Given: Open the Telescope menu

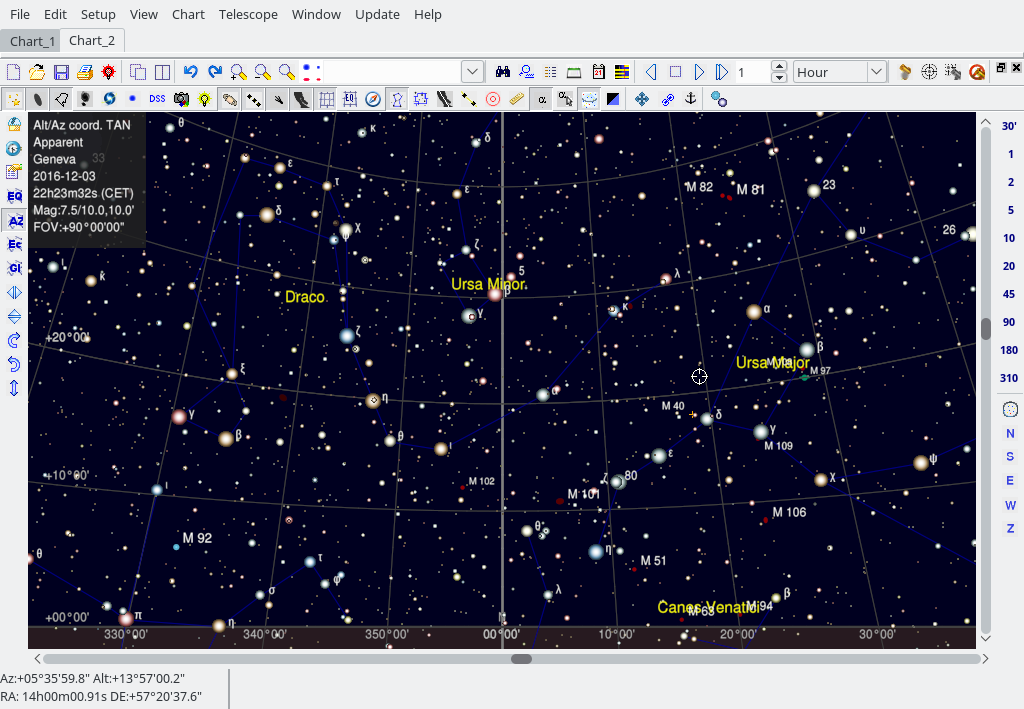Looking at the screenshot, I should coord(248,14).
